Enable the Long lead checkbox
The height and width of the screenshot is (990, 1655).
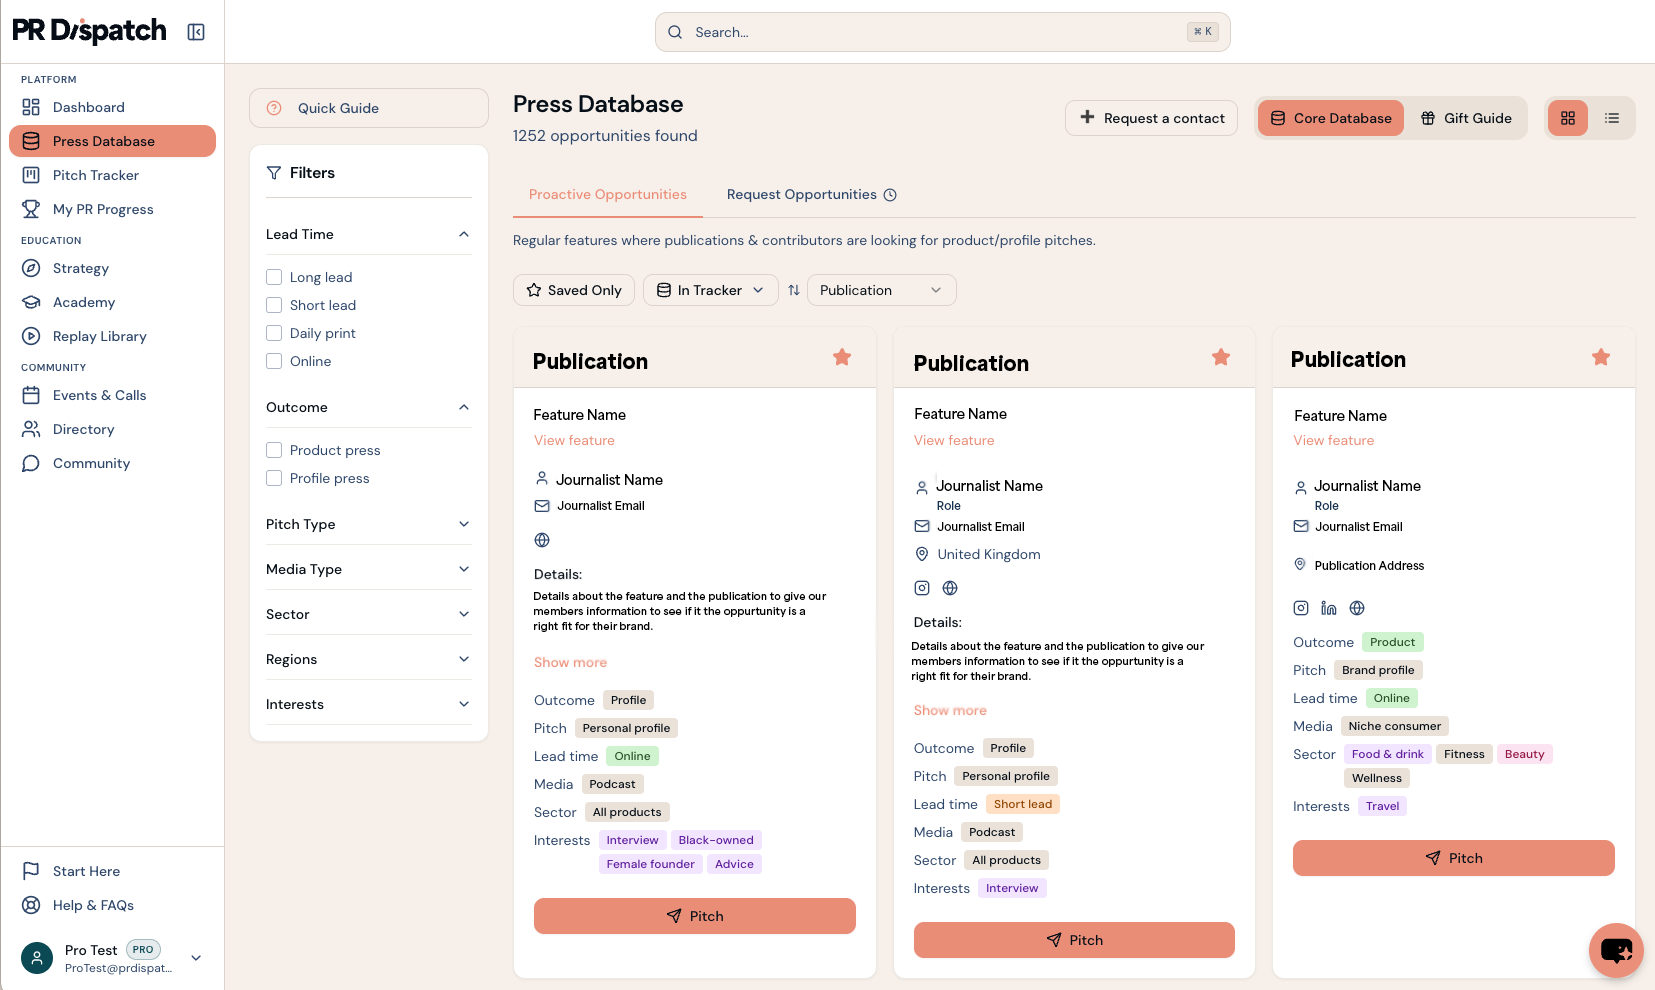[274, 276]
